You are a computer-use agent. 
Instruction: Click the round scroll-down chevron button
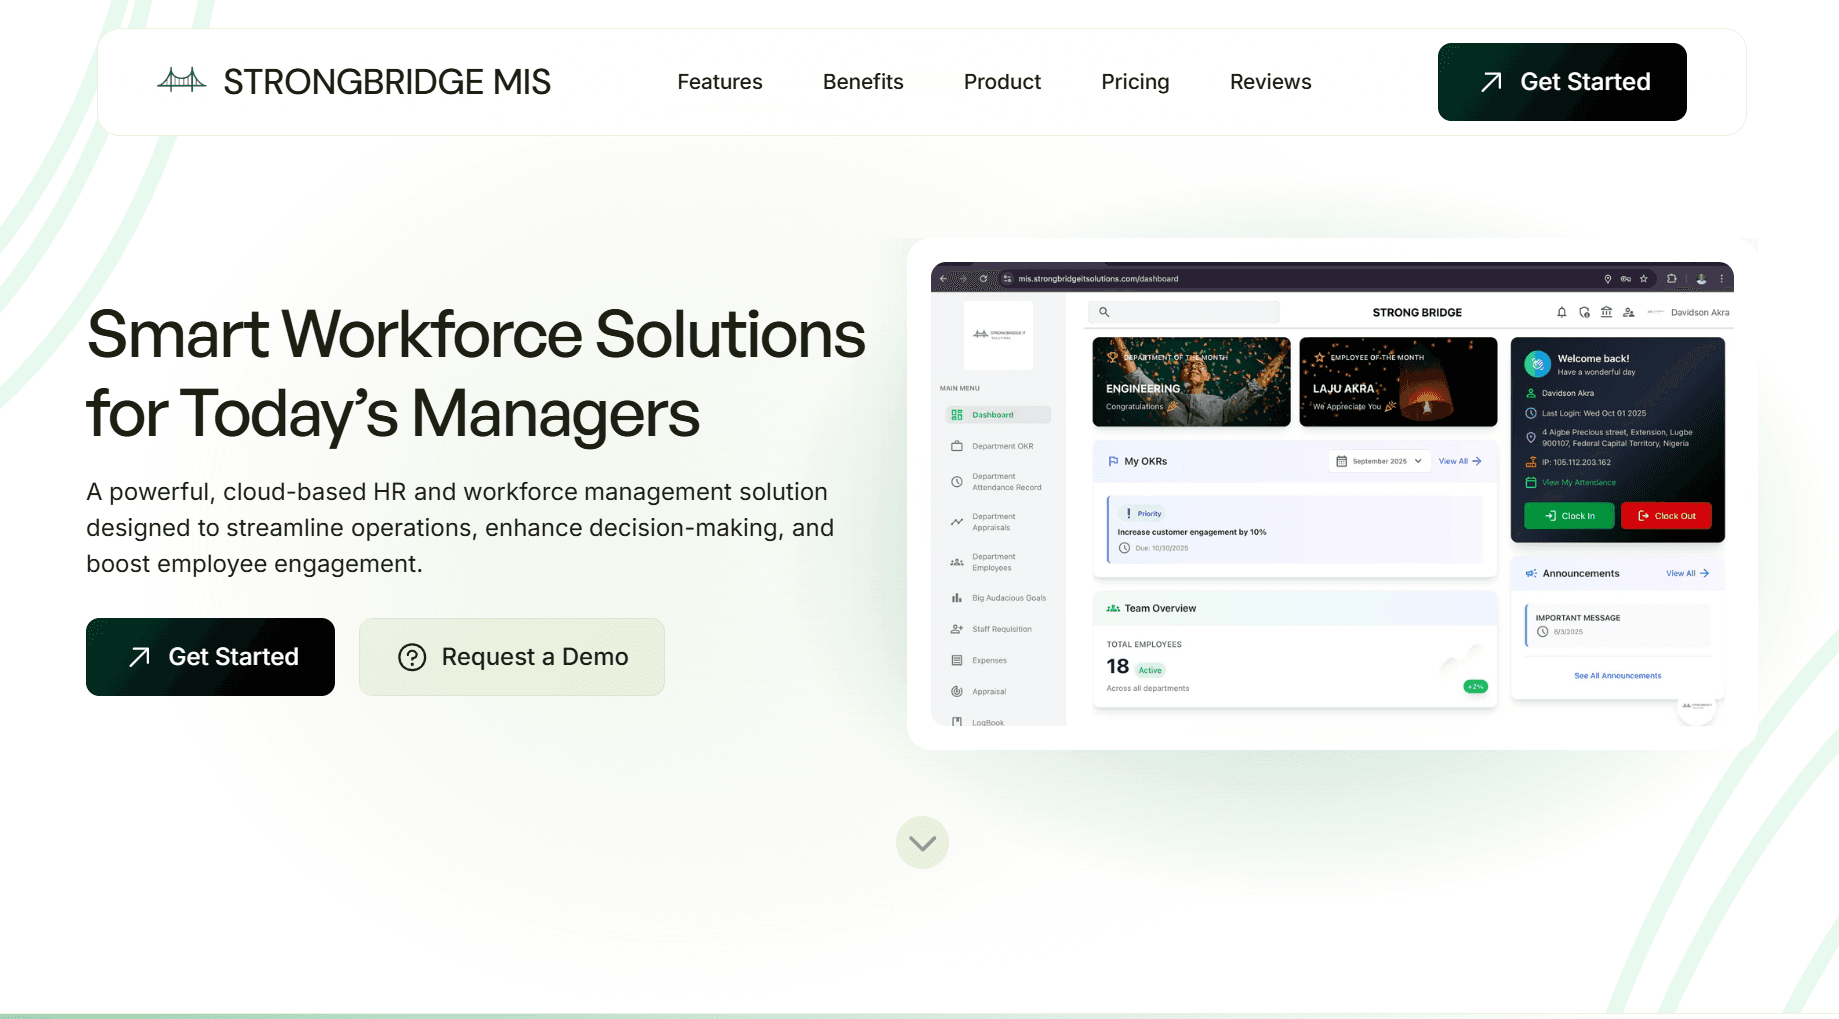(922, 843)
